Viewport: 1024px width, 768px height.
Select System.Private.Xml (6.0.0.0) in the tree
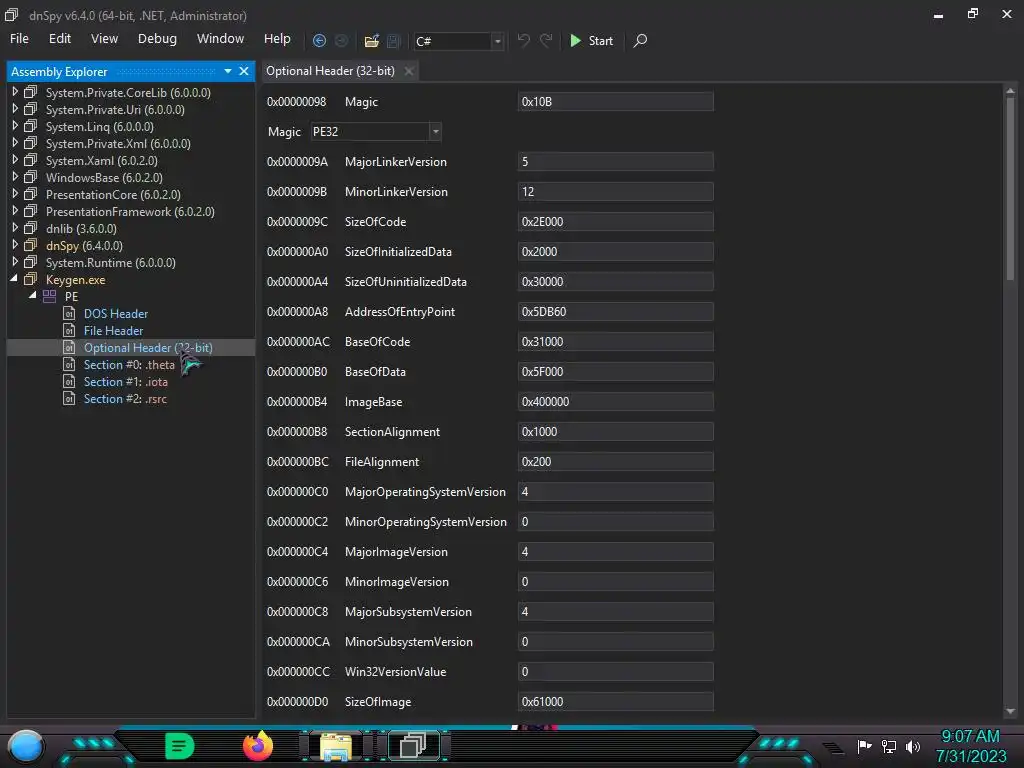pyautogui.click(x=131, y=144)
